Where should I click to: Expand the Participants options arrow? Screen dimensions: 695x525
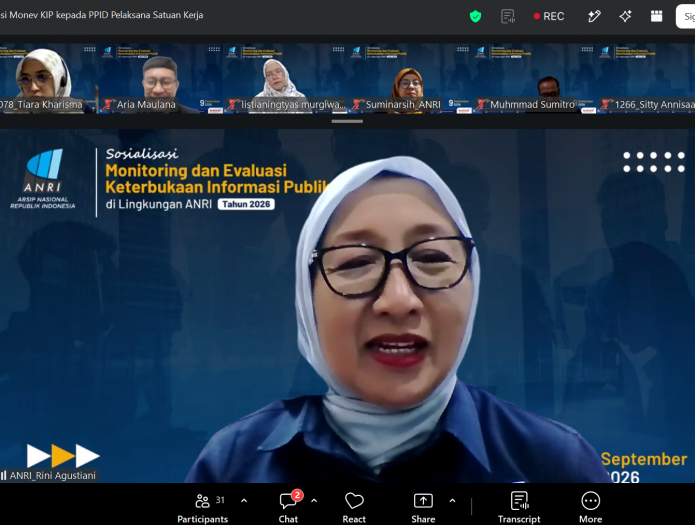tap(244, 501)
